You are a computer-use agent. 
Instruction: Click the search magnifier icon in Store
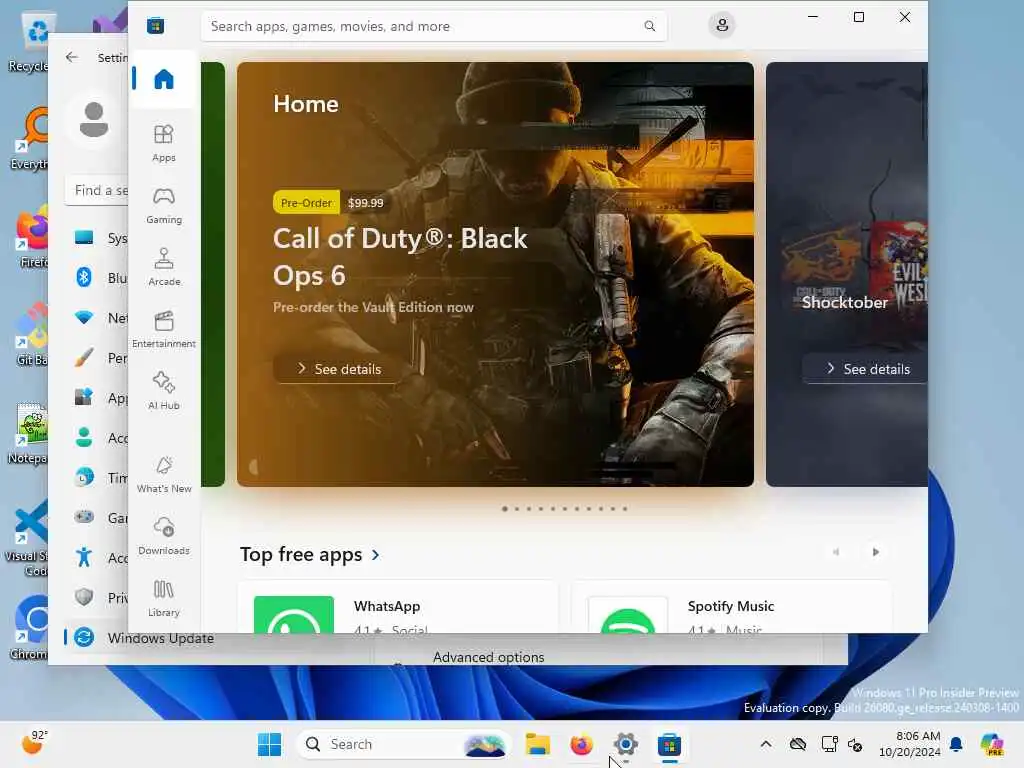649,26
